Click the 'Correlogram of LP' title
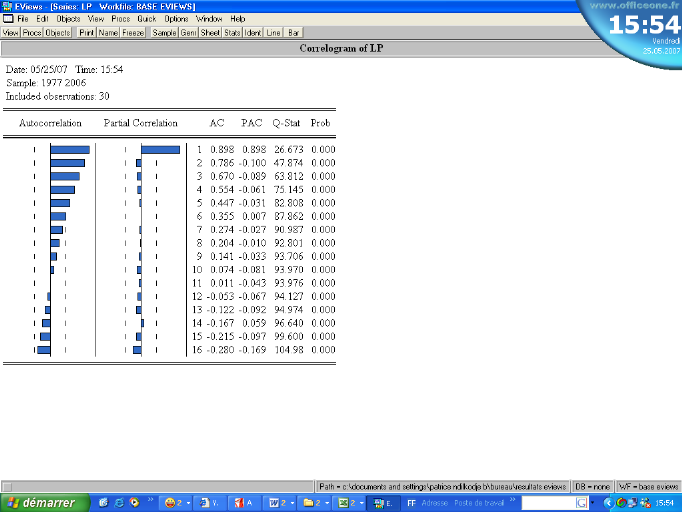Viewport: 682px width, 512px height. pyautogui.click(x=341, y=48)
